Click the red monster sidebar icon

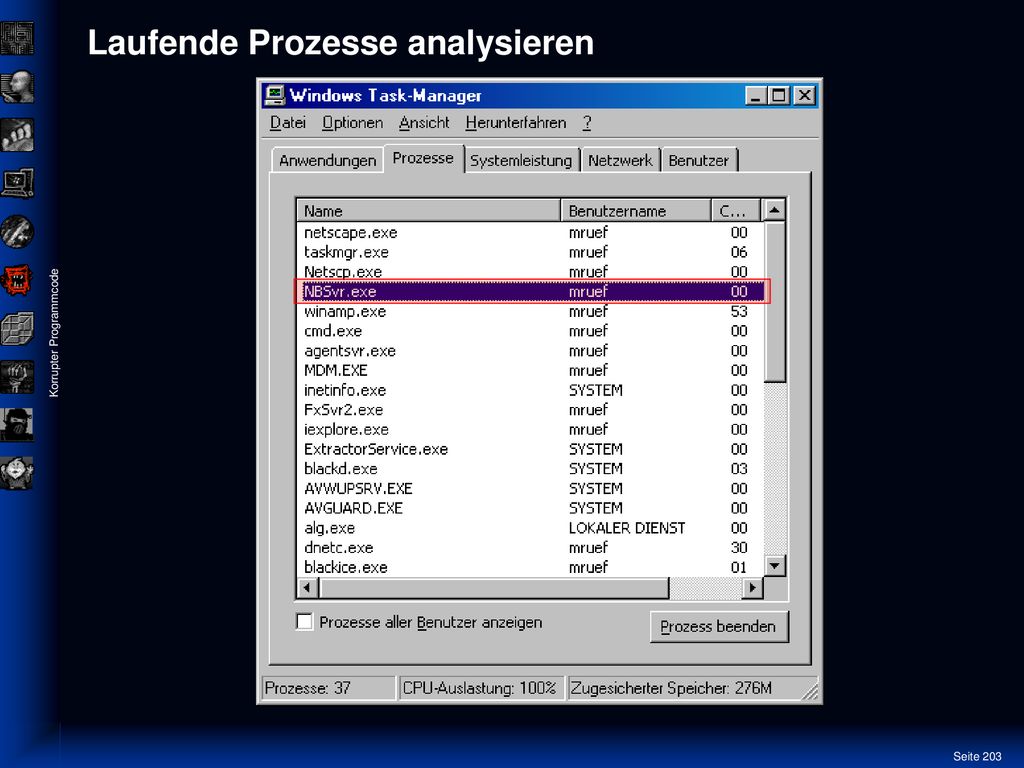(x=17, y=280)
